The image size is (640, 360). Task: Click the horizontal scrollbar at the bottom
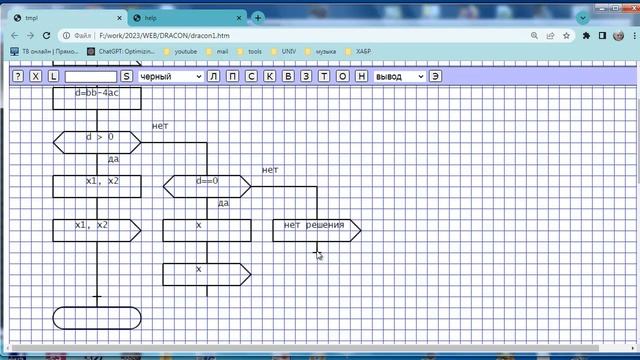pyautogui.click(x=304, y=348)
